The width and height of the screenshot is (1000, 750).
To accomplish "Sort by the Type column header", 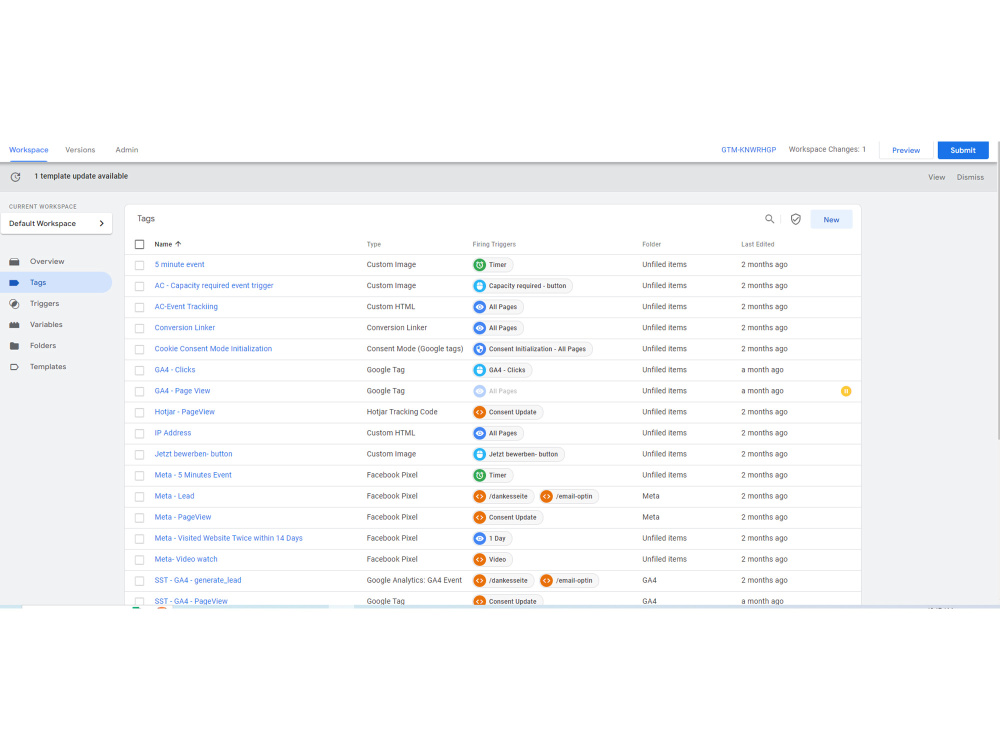I will (374, 244).
